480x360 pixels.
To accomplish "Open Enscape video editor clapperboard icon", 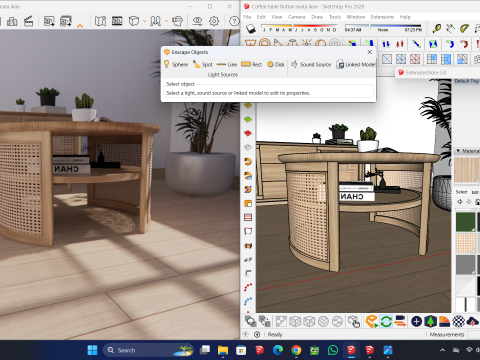I will coord(28,21).
